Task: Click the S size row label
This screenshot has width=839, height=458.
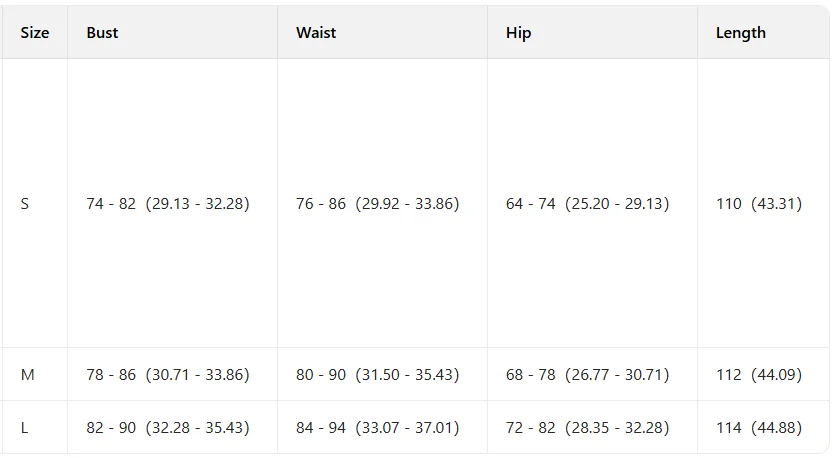Action: point(25,204)
